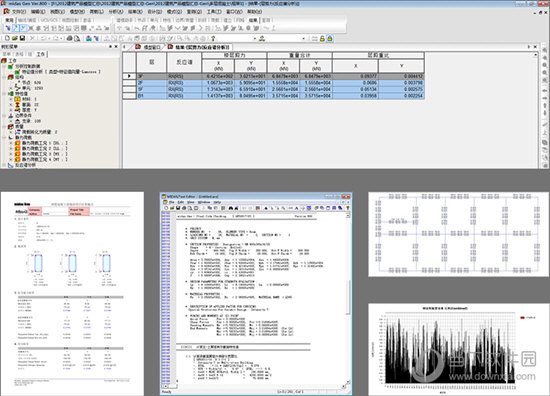Image resolution: width=550 pixels, height=396 pixels.
Task: Open the File menu in MIDAS Text Editor
Action: coord(172,202)
